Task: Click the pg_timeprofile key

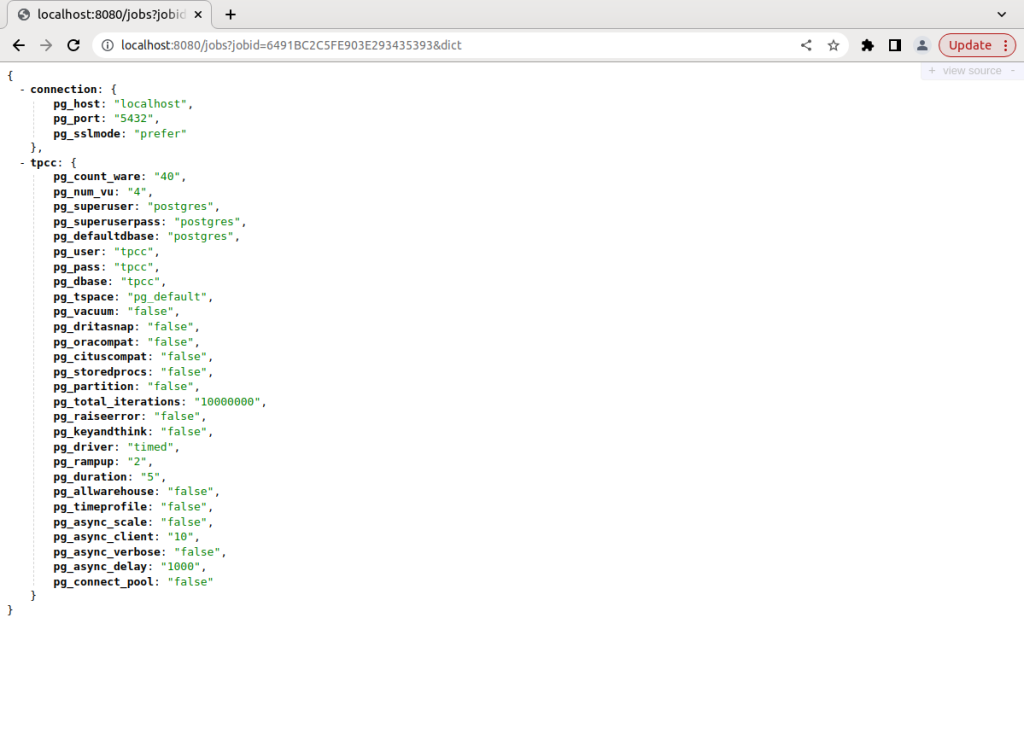Action: point(100,507)
